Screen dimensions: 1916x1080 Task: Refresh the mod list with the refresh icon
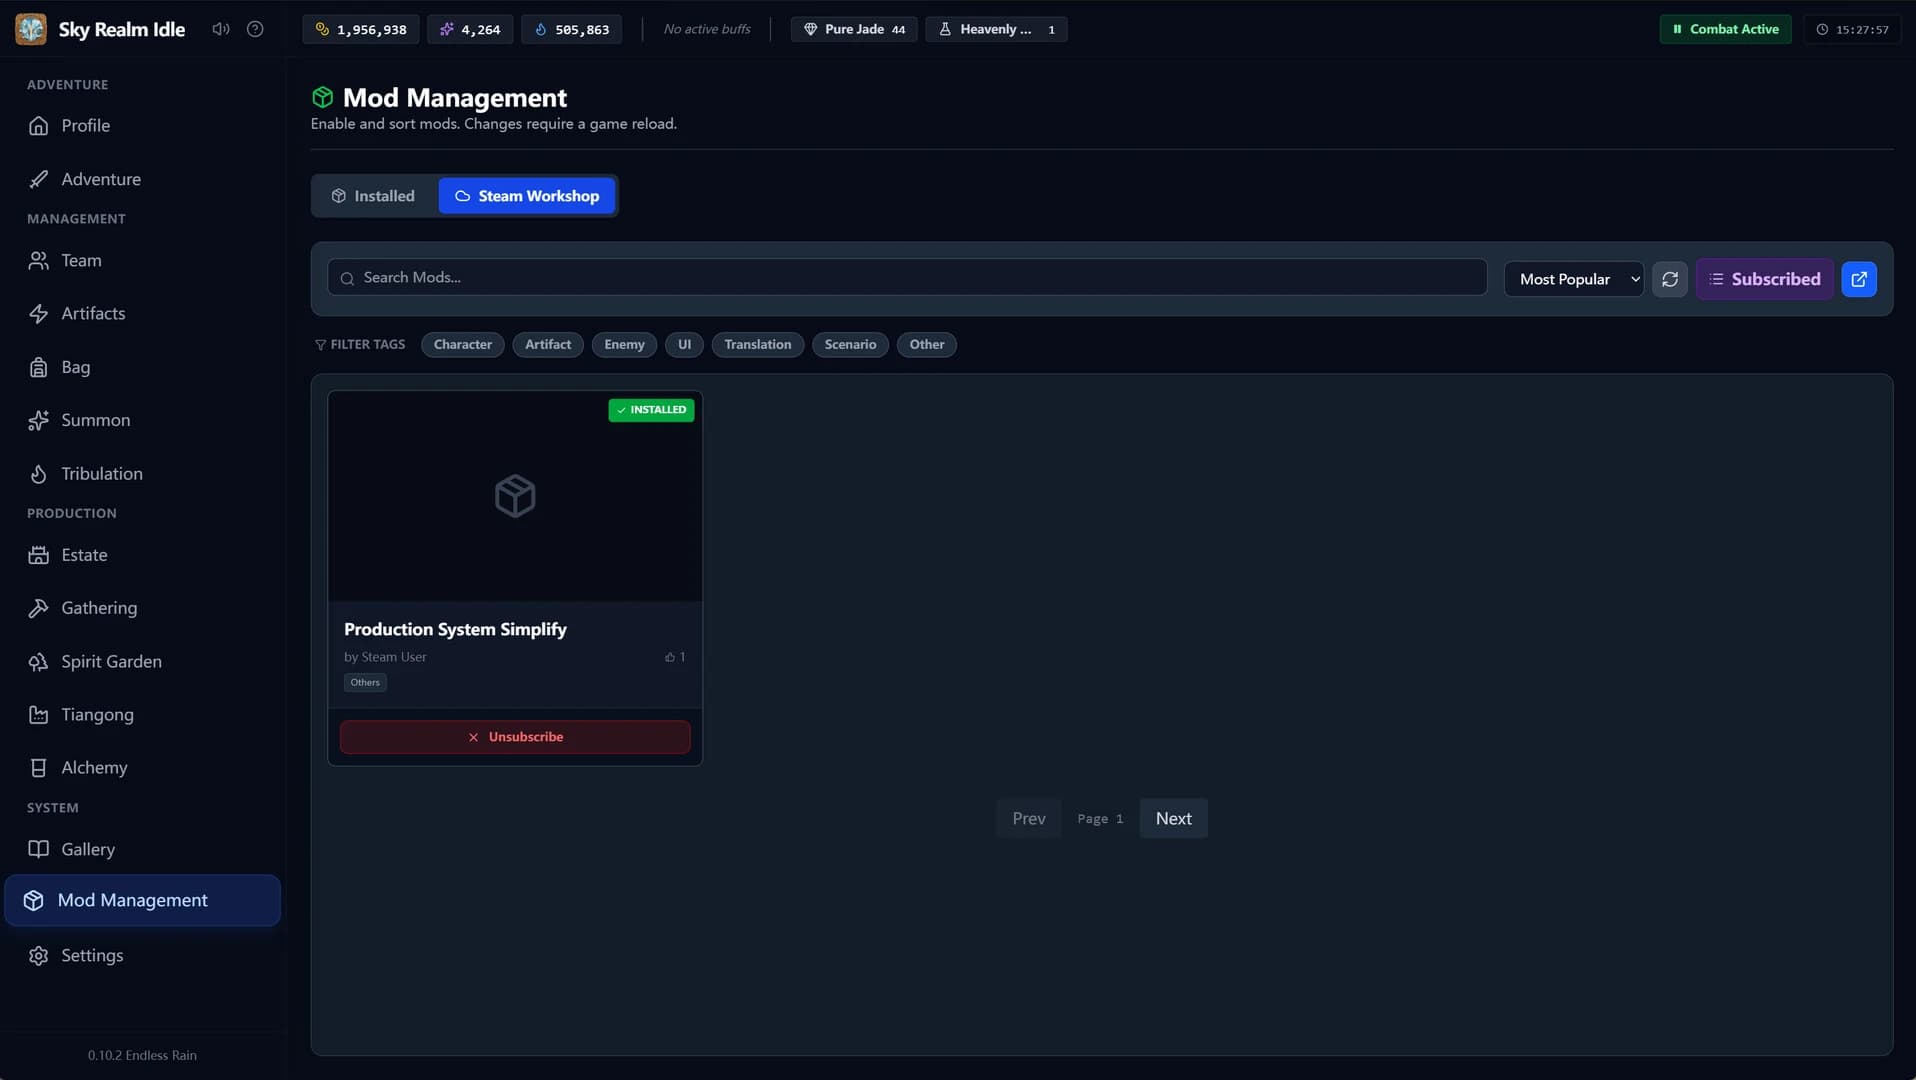point(1669,279)
